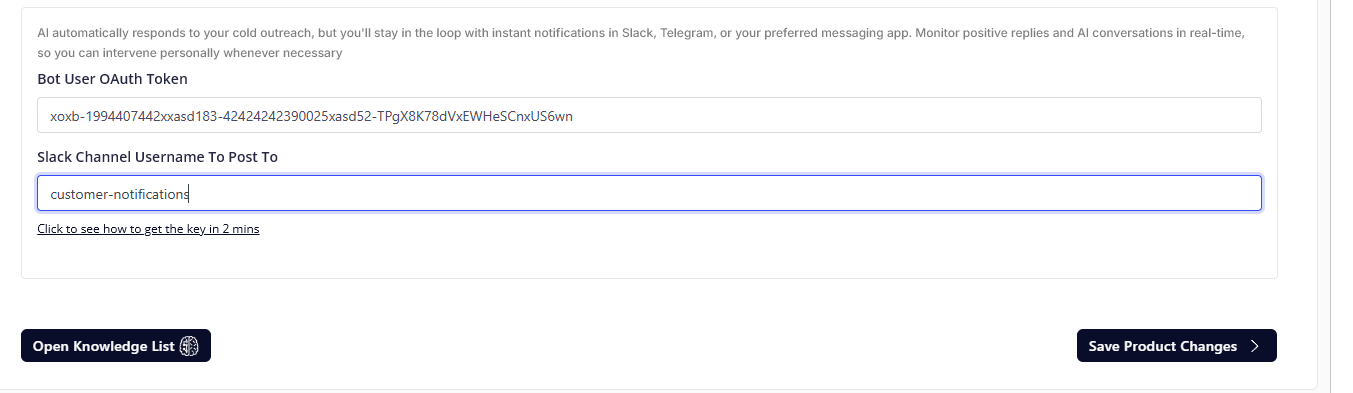Click the brain icon on Open Knowledge List
Viewport: 1353px width, 393px height.
click(190, 346)
